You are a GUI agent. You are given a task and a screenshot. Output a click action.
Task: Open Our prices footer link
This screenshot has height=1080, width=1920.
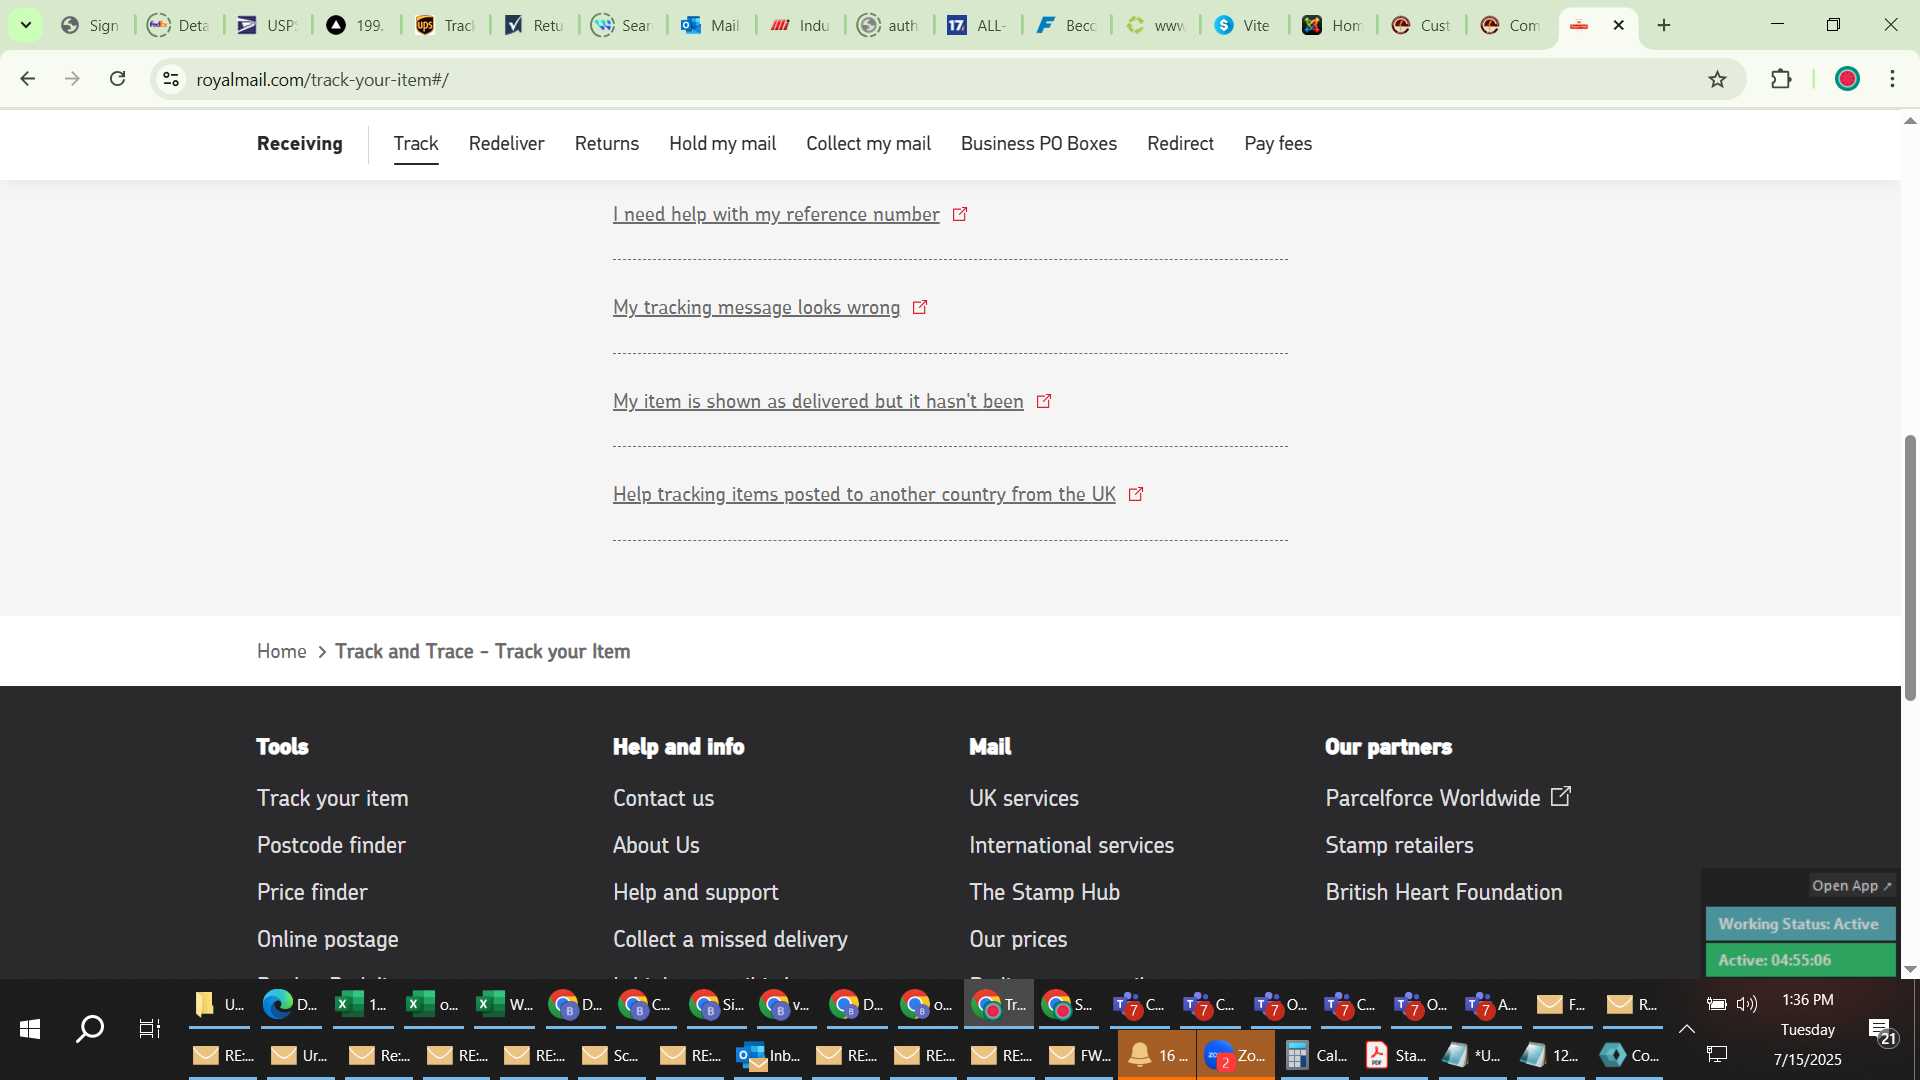point(1018,939)
